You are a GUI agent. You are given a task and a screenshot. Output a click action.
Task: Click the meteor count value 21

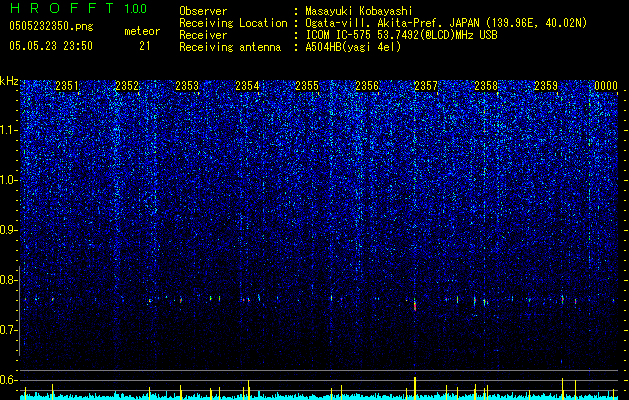[x=144, y=46]
